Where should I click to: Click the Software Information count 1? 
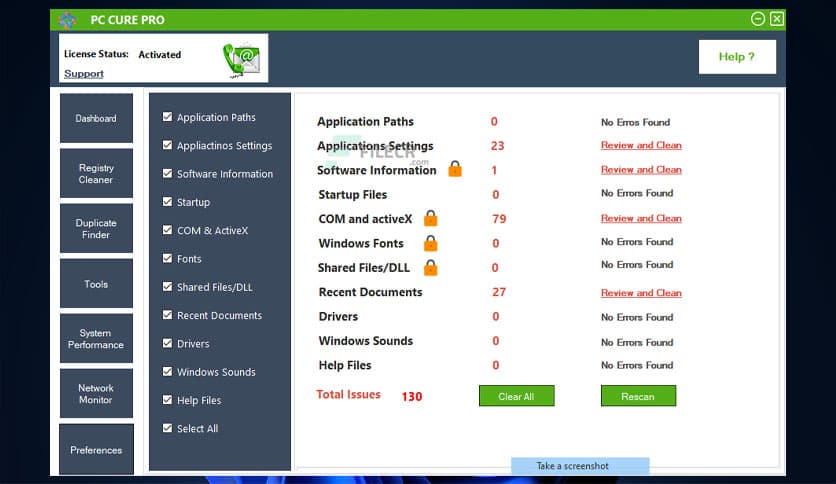pos(494,171)
